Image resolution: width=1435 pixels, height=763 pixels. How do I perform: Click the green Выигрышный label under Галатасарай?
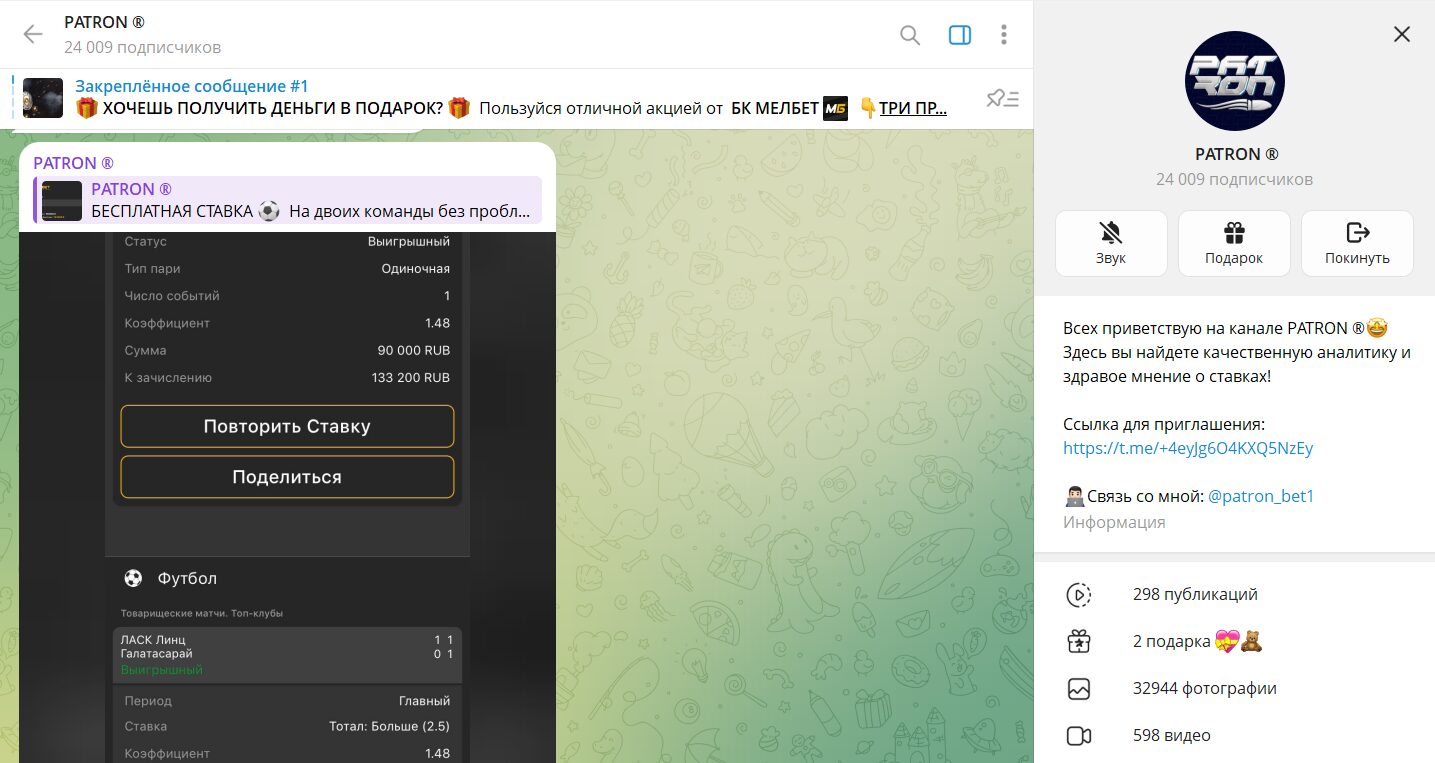point(162,670)
